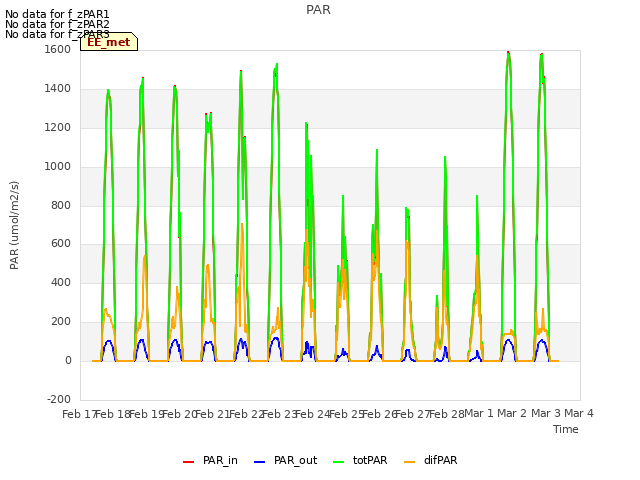Click the 1200 y-axis tick label
This screenshot has height=480, width=640.
[x=58, y=127]
